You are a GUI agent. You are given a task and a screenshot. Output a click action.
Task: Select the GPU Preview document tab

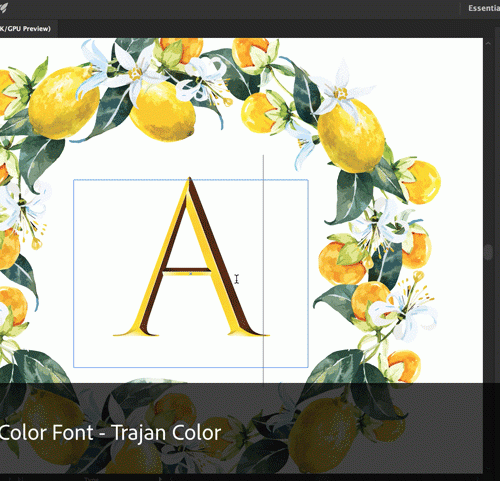[28, 29]
